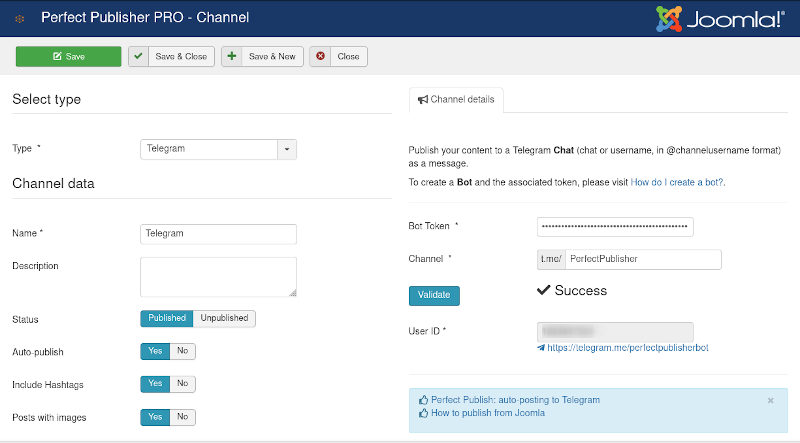
Task: Click the blurred User ID field
Action: [615, 332]
